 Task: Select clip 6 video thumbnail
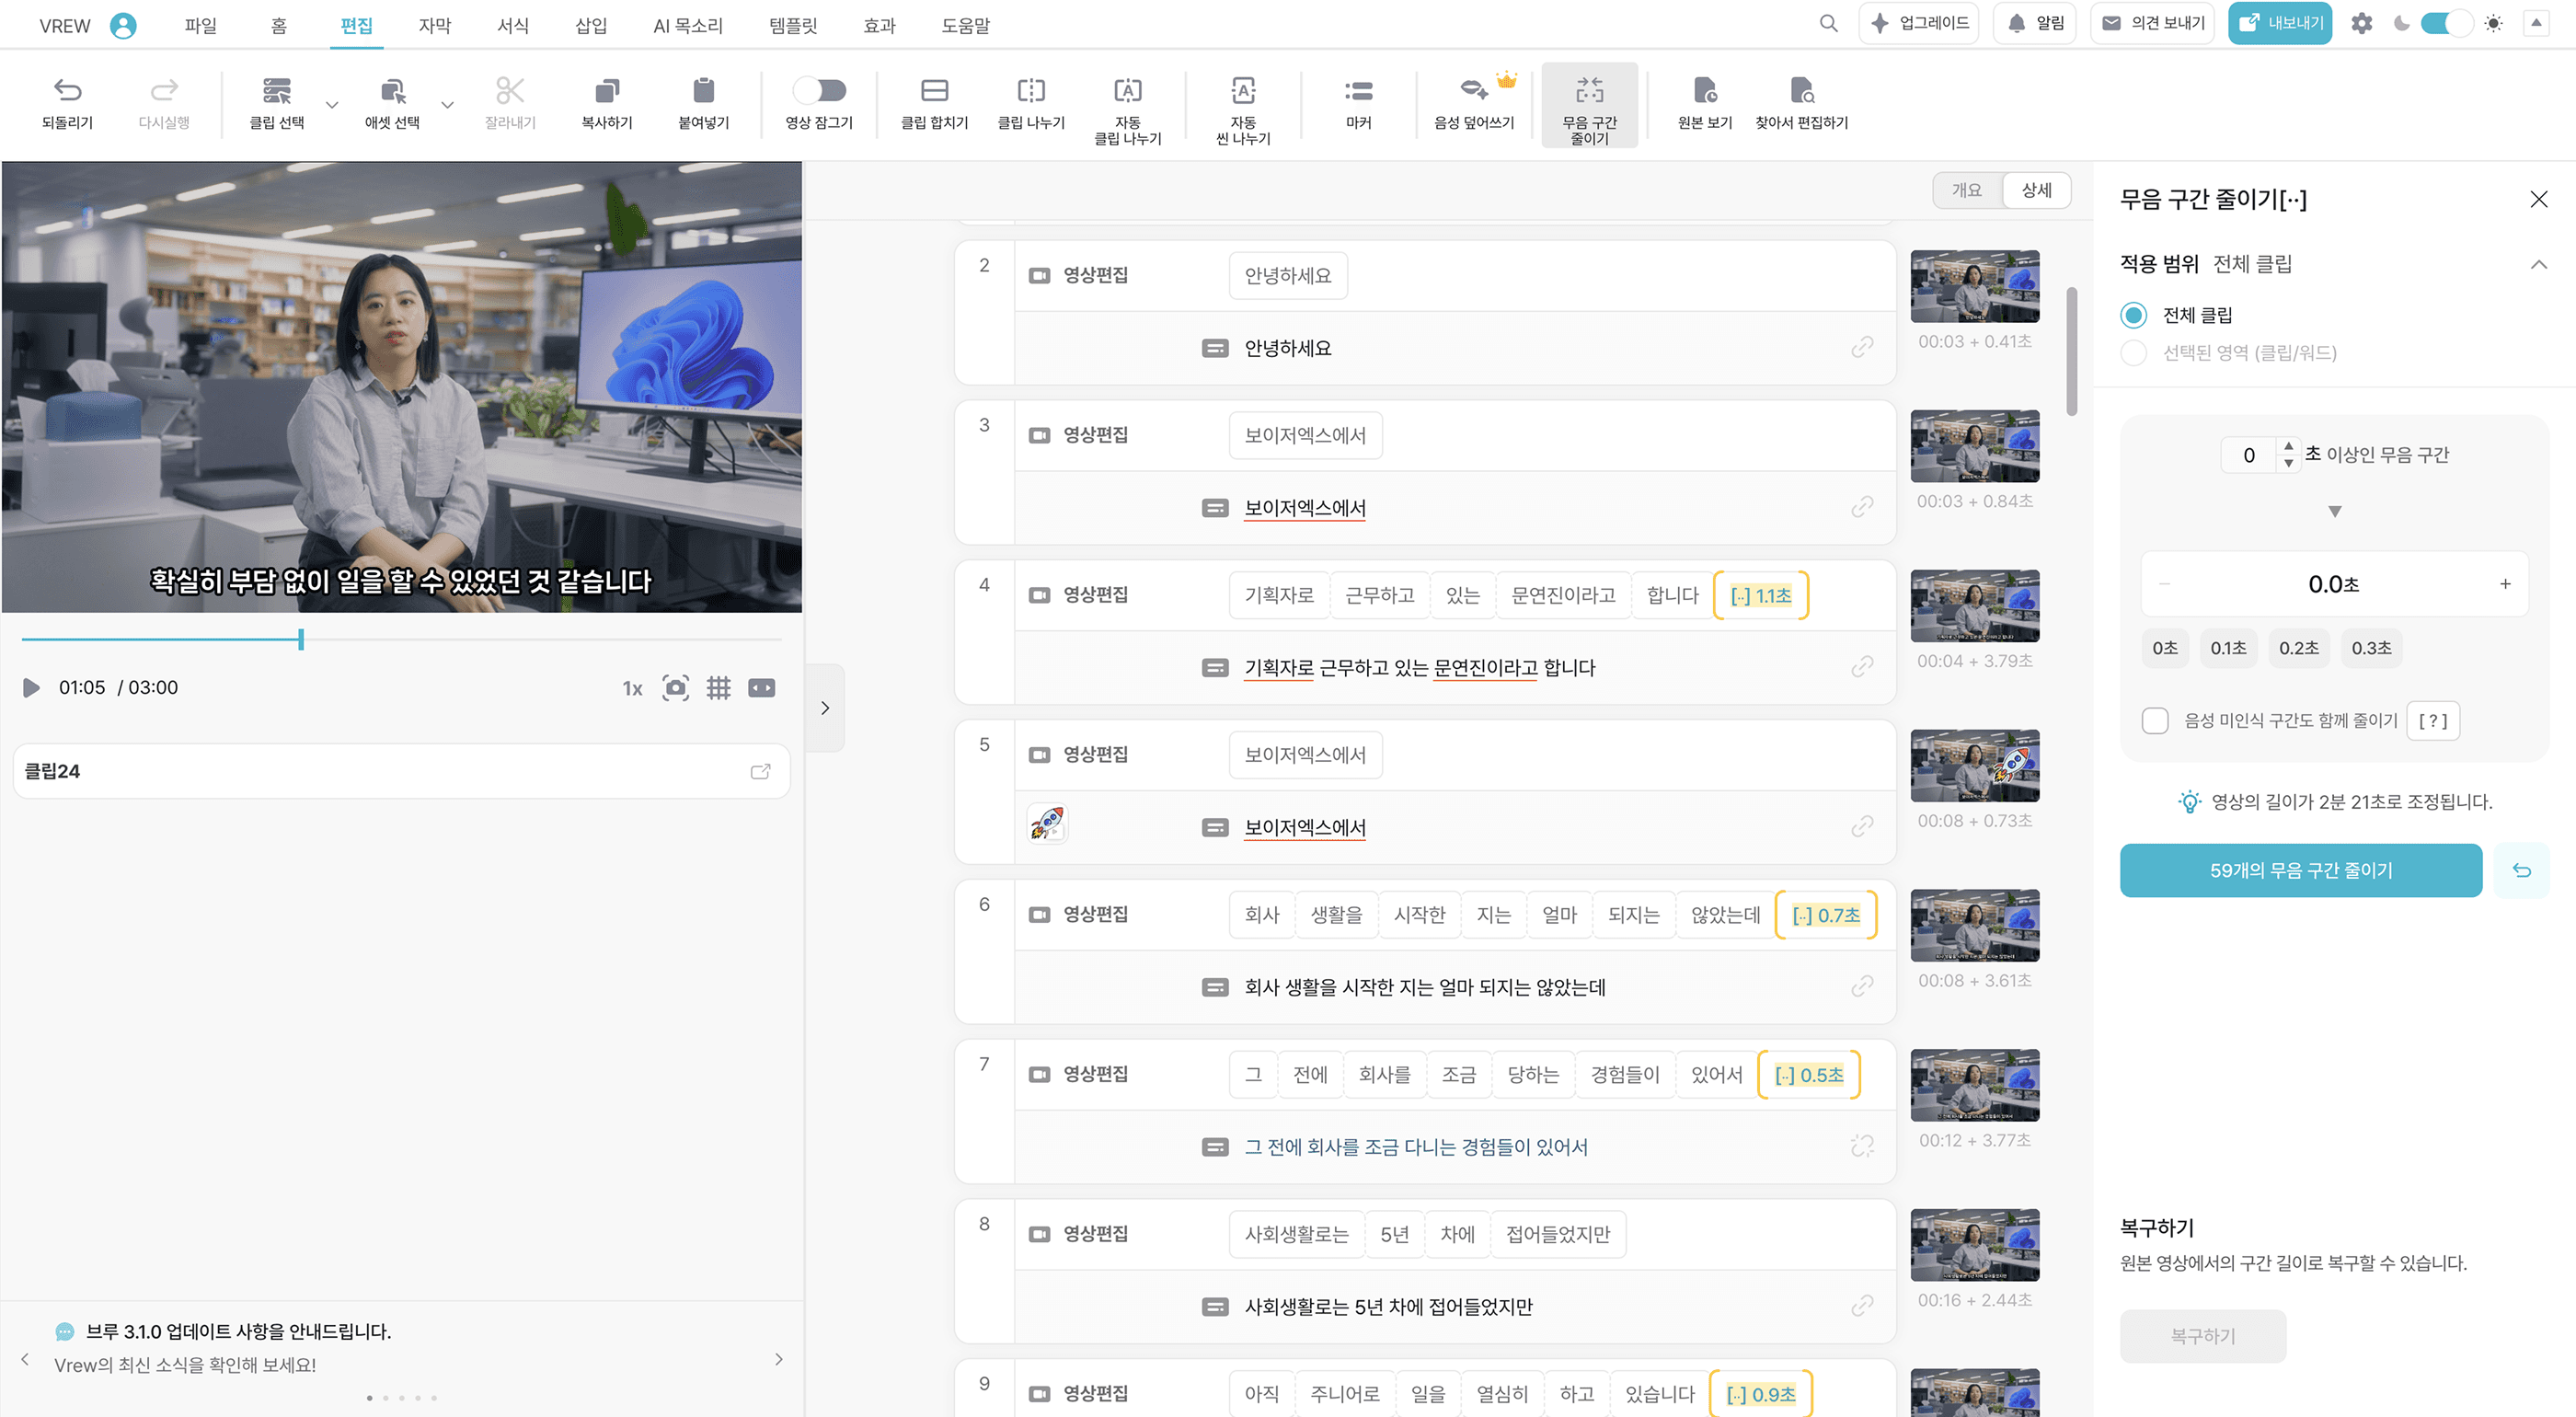click(x=1973, y=925)
